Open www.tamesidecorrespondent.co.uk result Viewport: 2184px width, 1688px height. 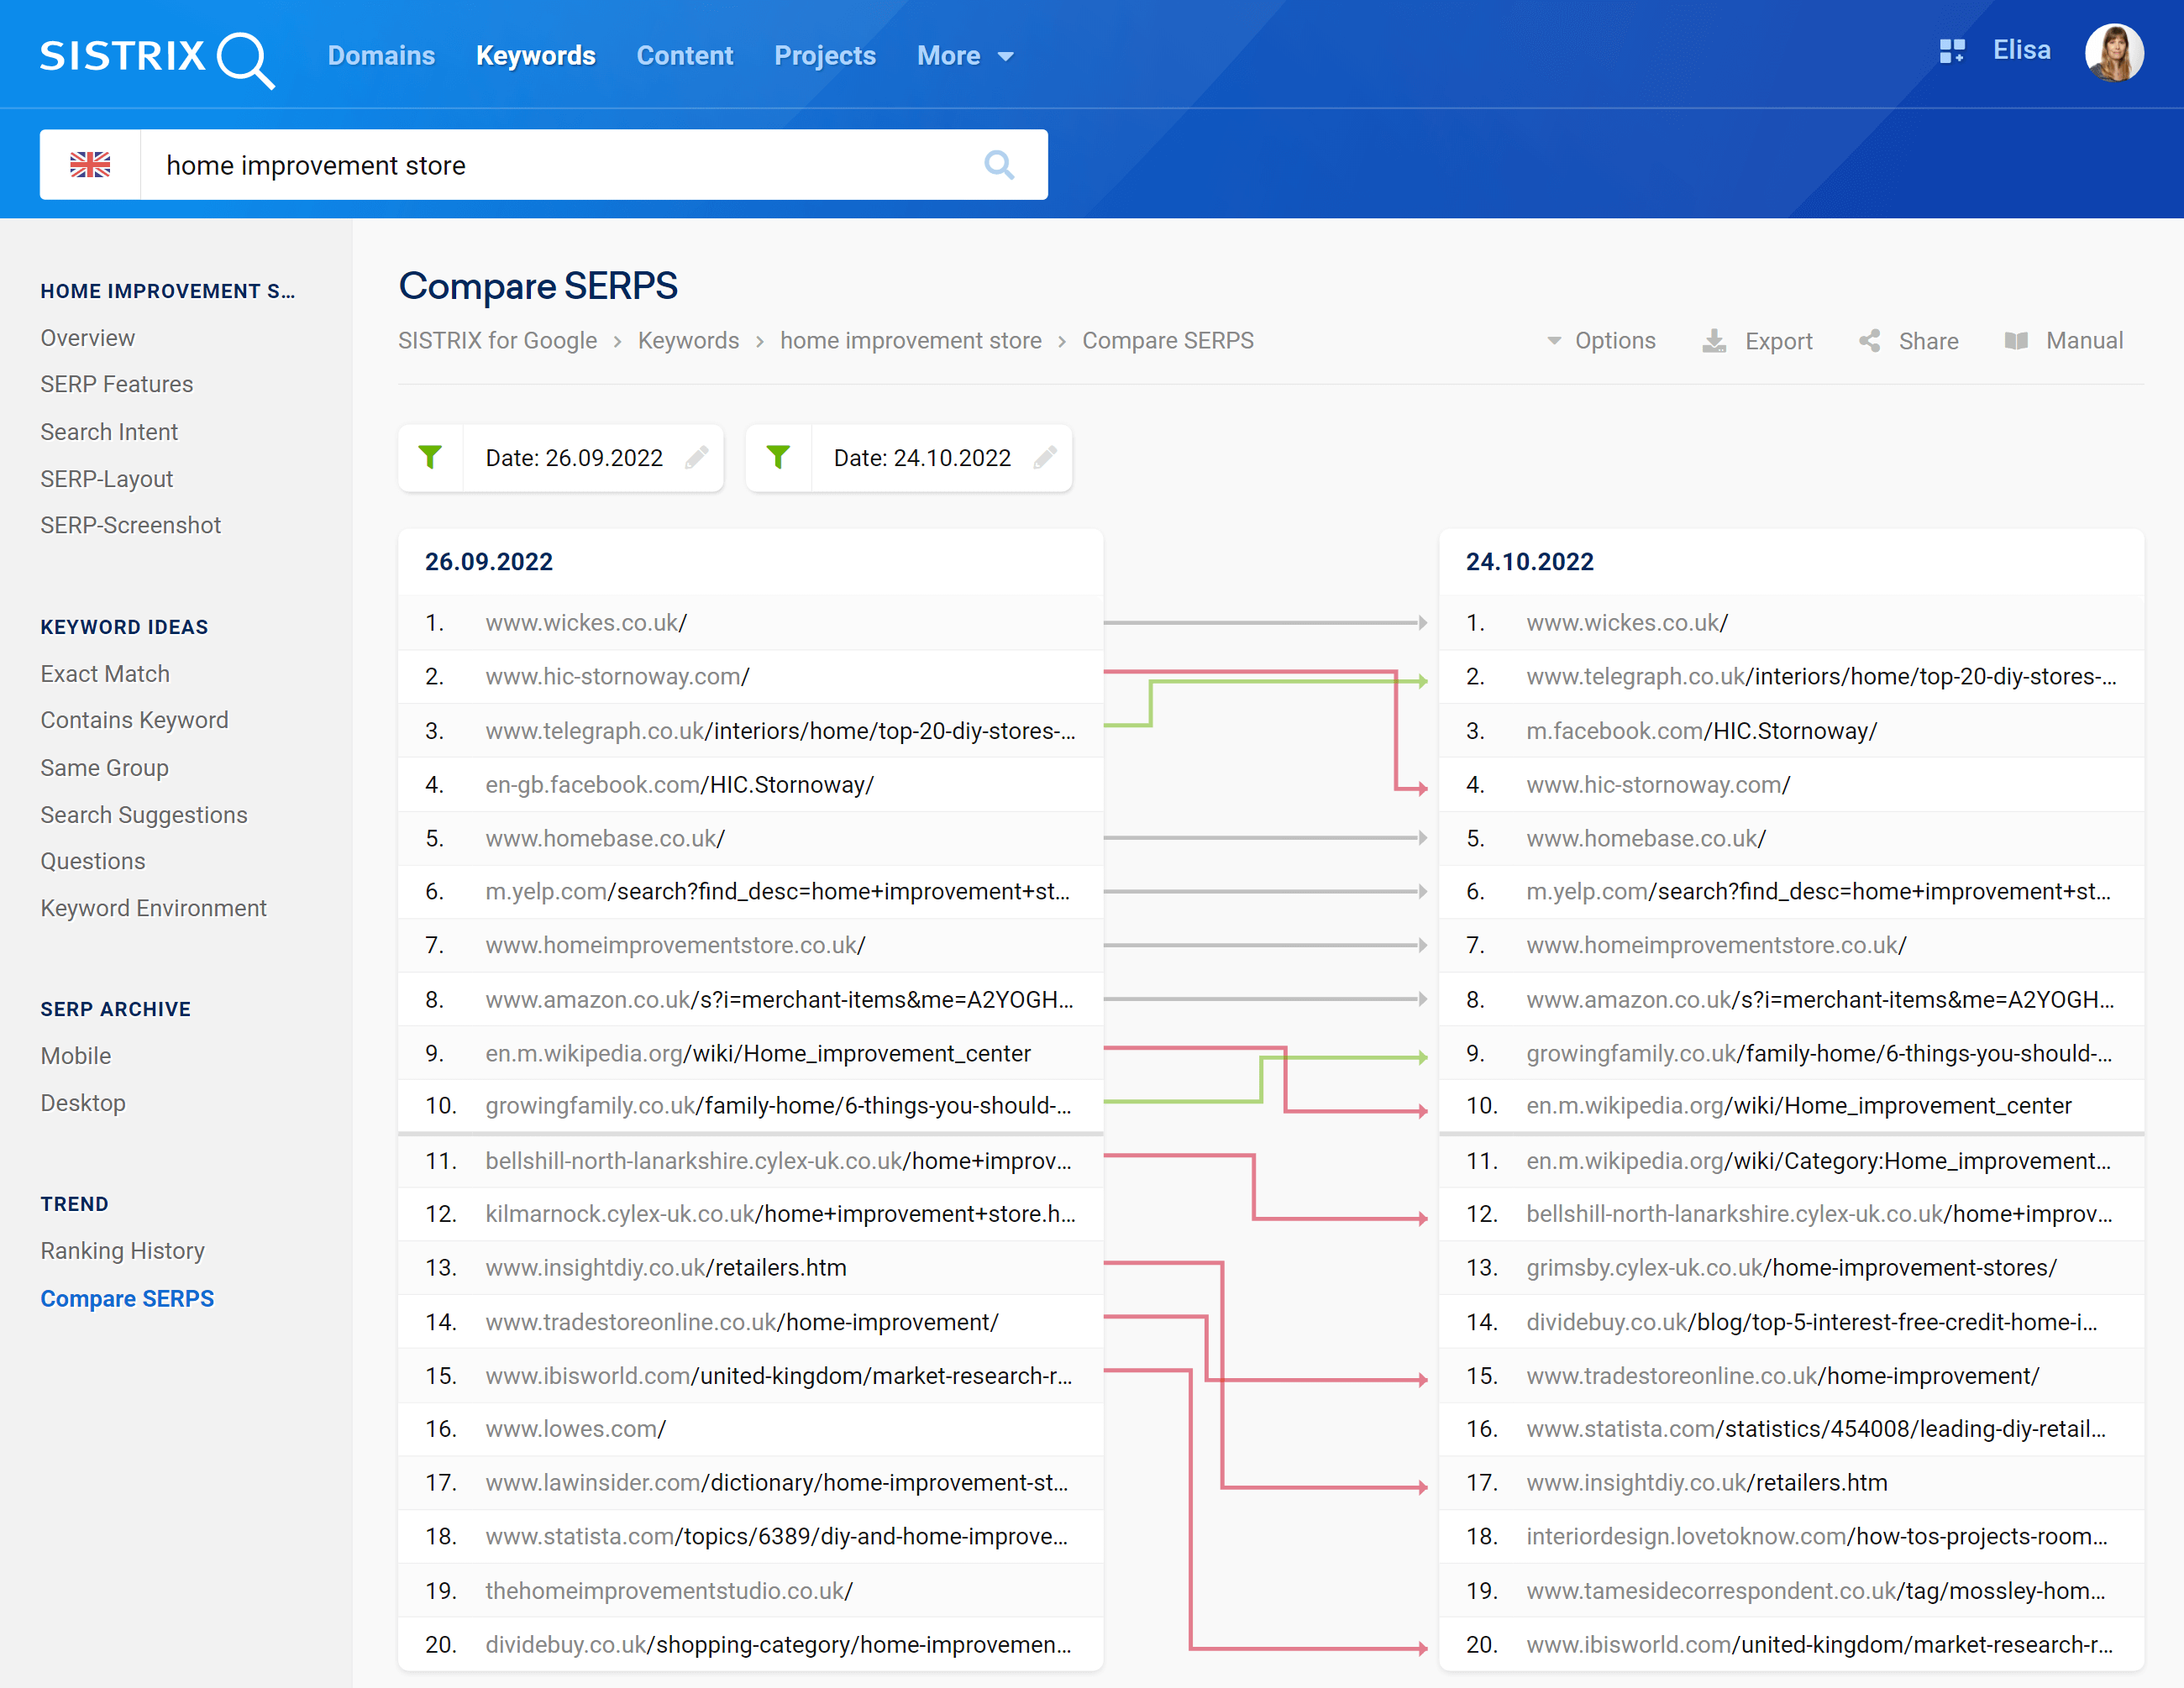point(1816,1591)
